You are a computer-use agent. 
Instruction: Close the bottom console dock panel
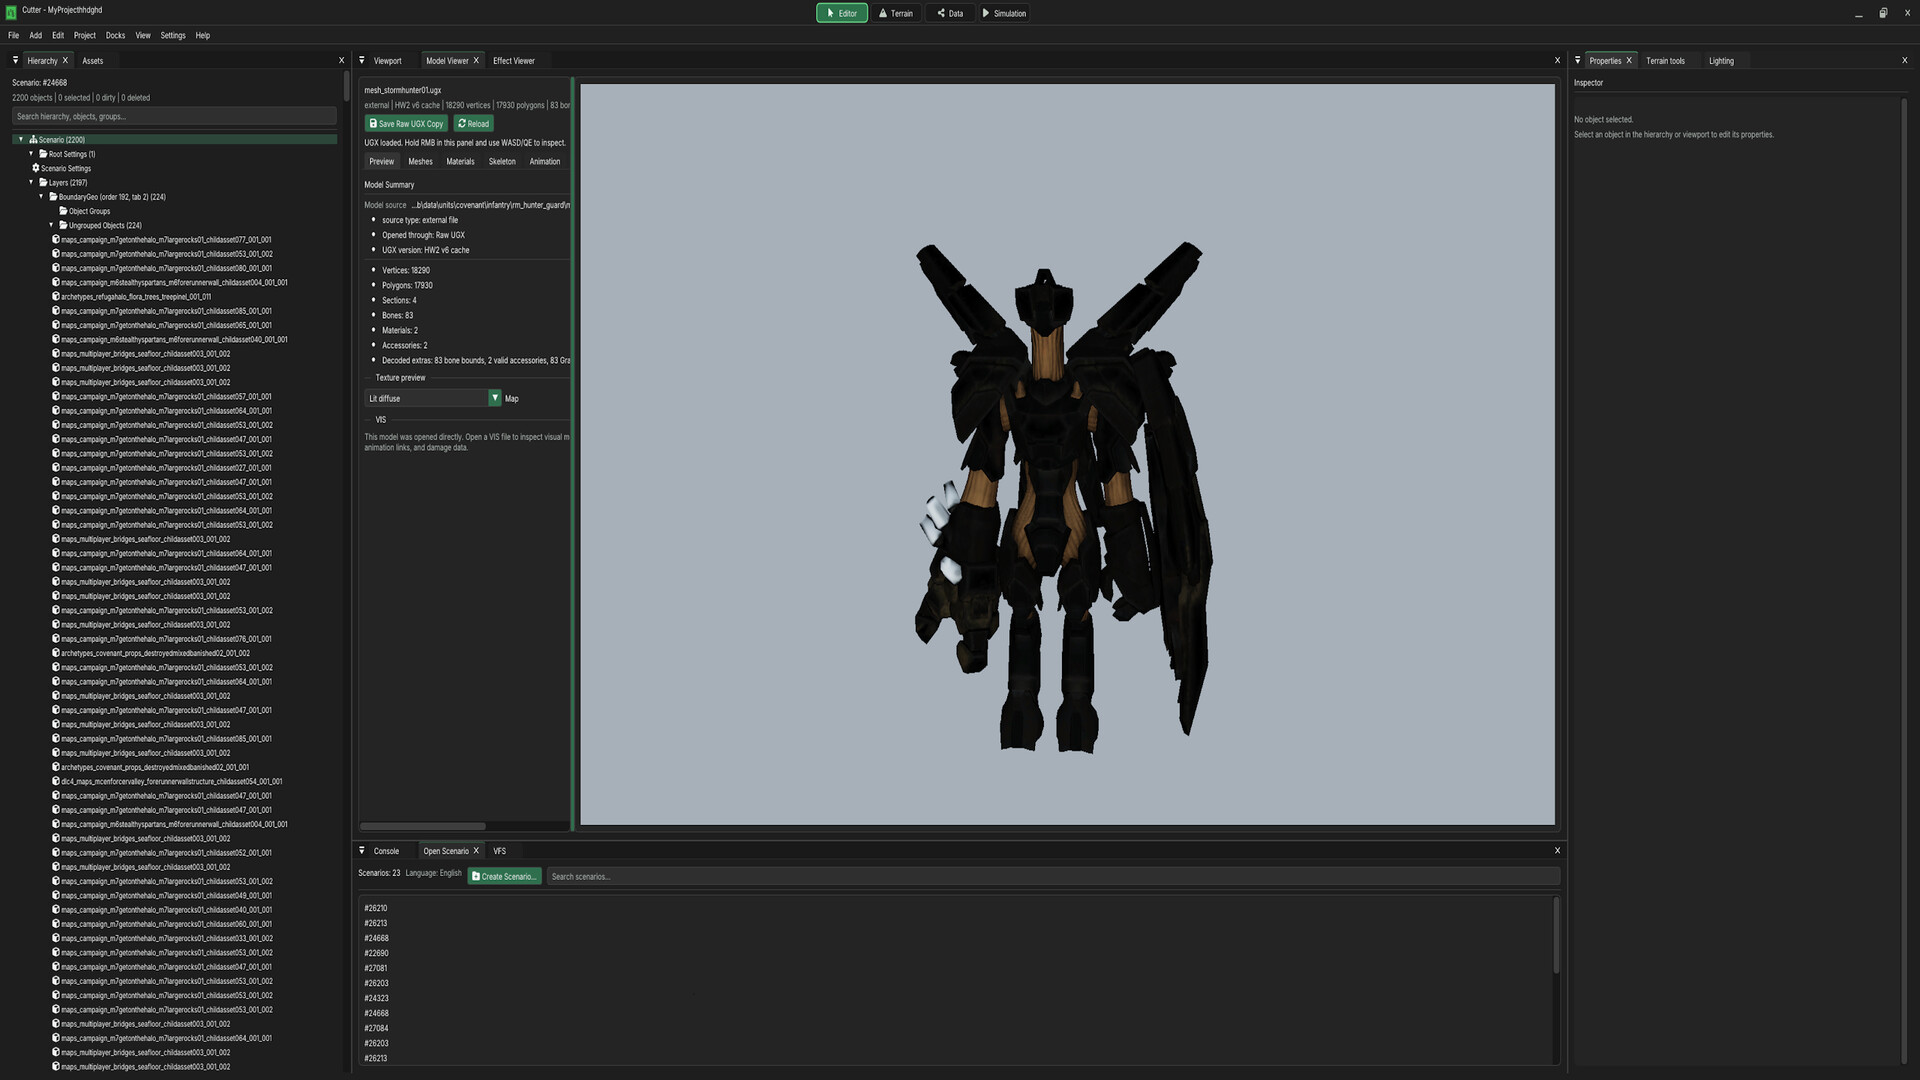[x=1557, y=851]
